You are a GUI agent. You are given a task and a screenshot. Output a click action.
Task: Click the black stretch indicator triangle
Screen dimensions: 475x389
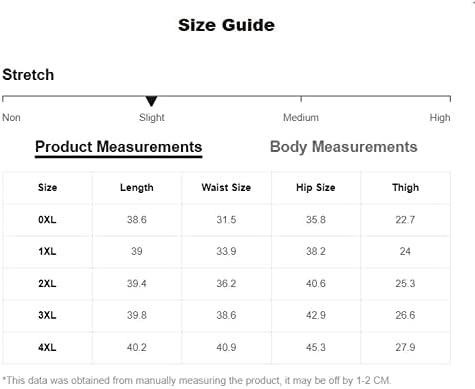point(151,101)
